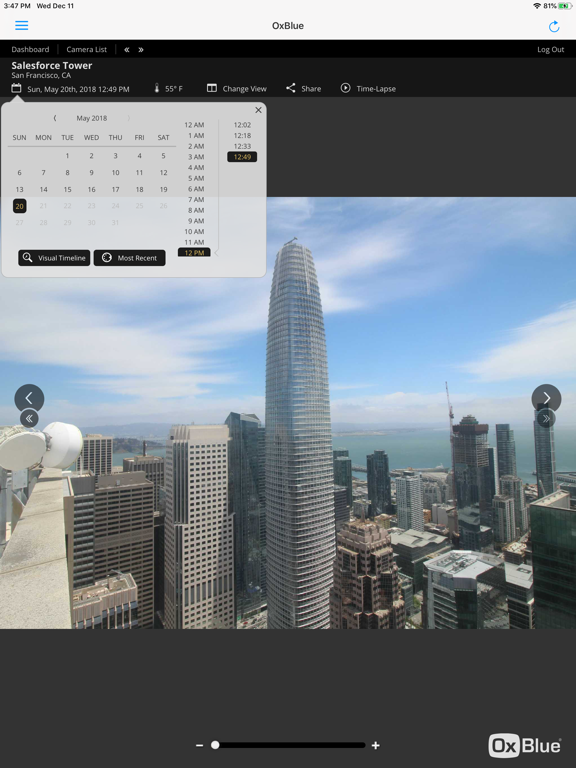Select May 13 in calendar
The width and height of the screenshot is (576, 768).
pyautogui.click(x=20, y=190)
